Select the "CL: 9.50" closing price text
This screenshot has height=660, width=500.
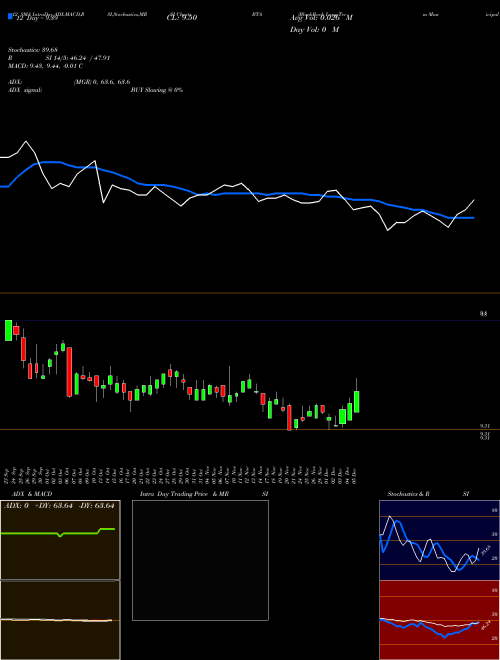click(182, 18)
